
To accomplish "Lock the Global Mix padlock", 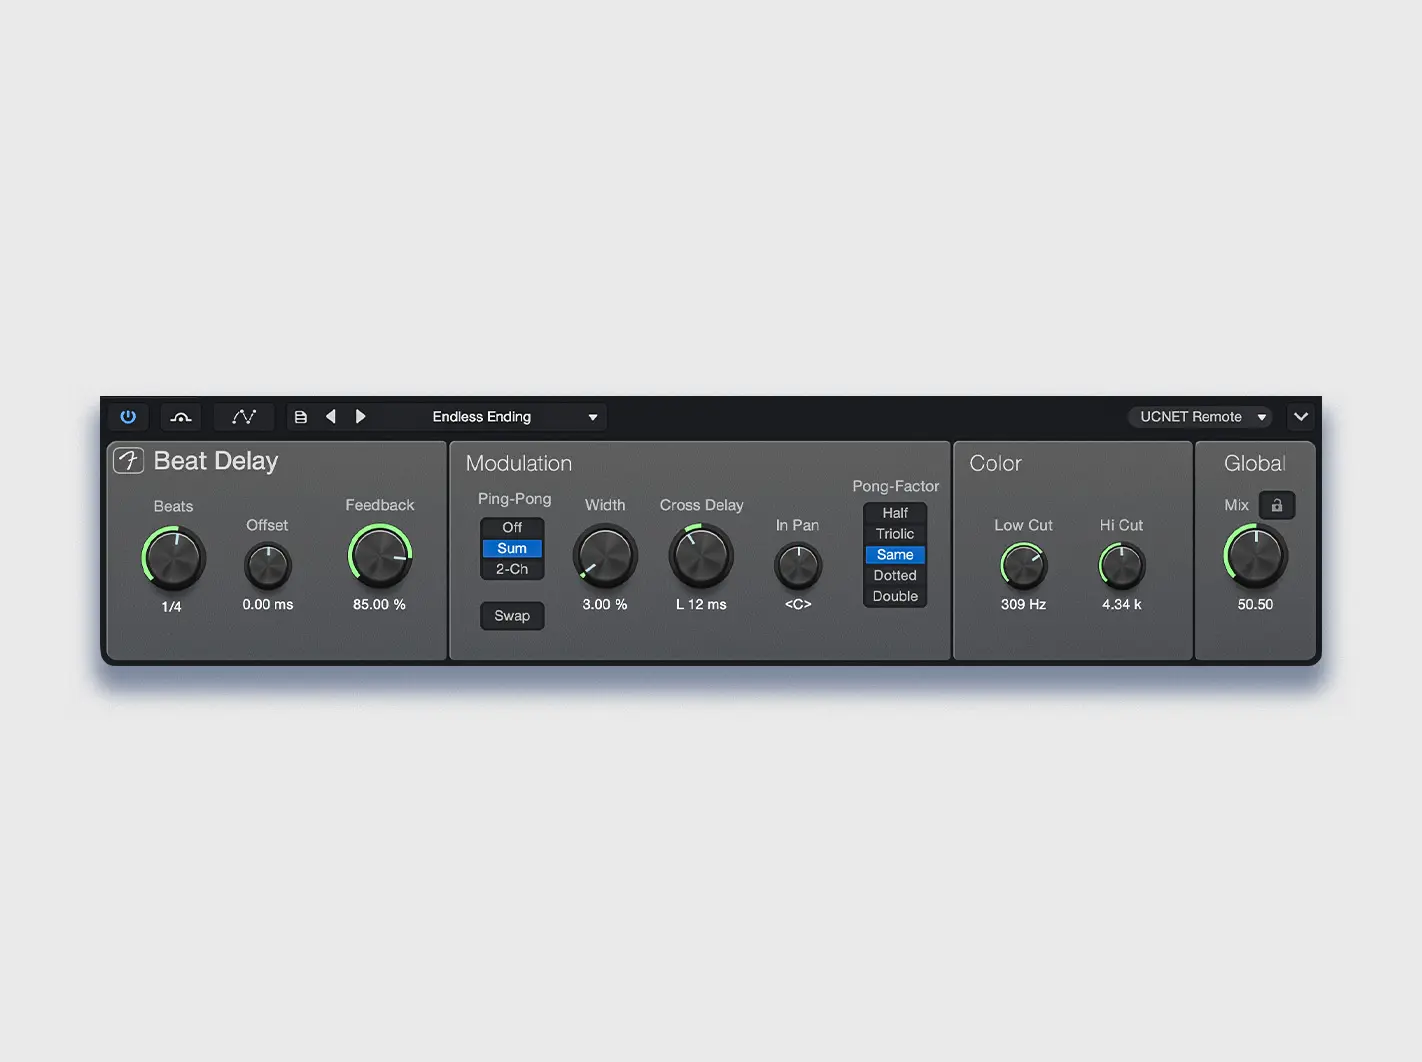I will 1277,505.
